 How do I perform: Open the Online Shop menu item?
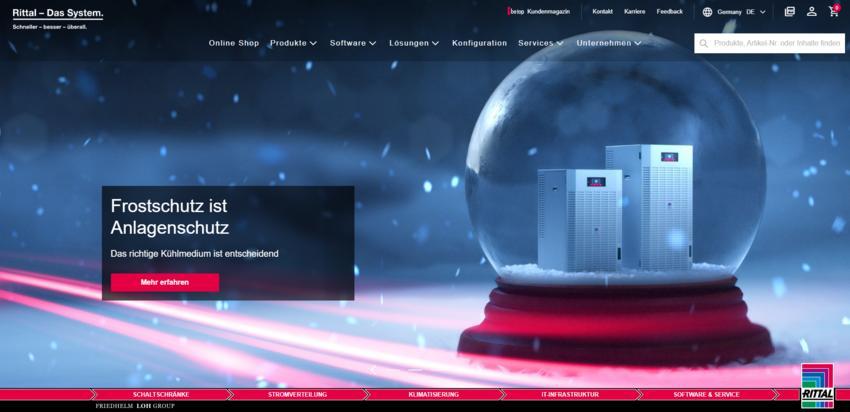click(x=234, y=43)
